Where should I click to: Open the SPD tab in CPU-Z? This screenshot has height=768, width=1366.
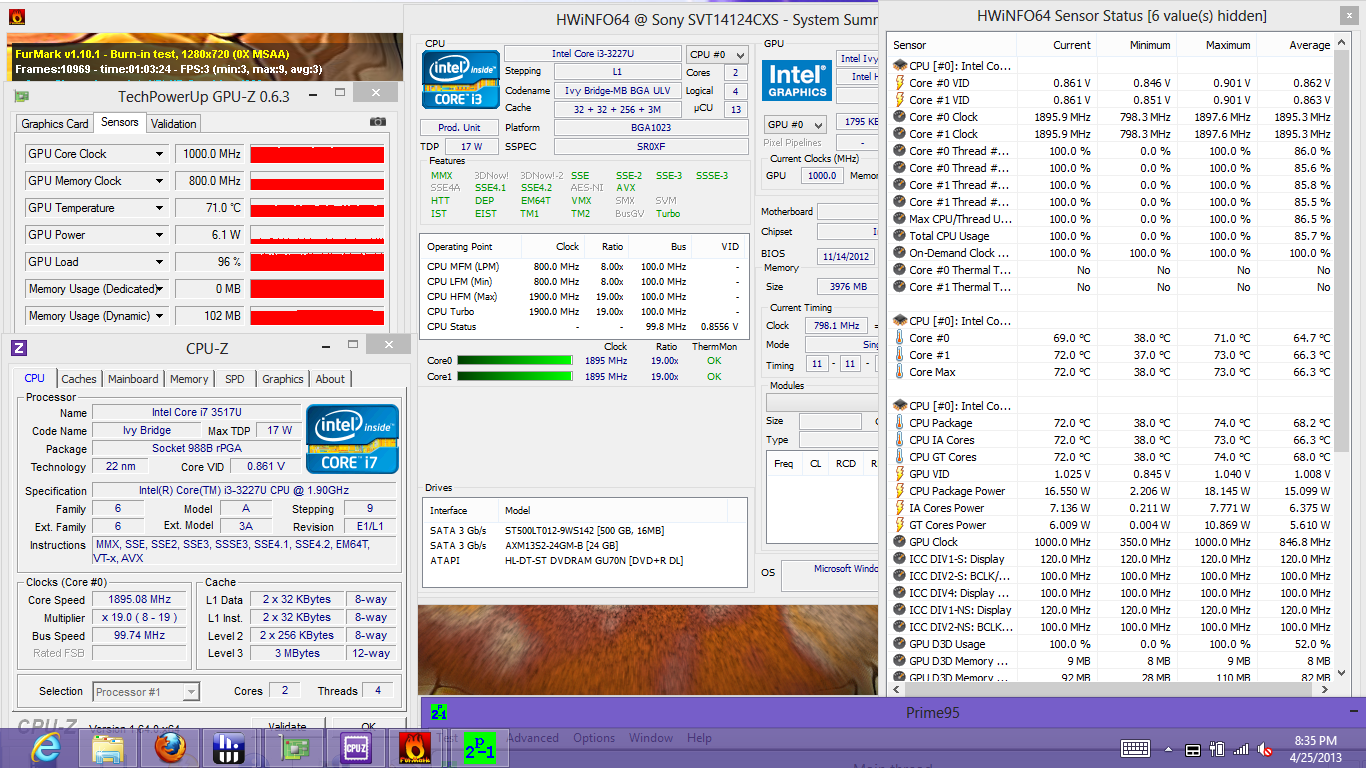click(x=235, y=379)
